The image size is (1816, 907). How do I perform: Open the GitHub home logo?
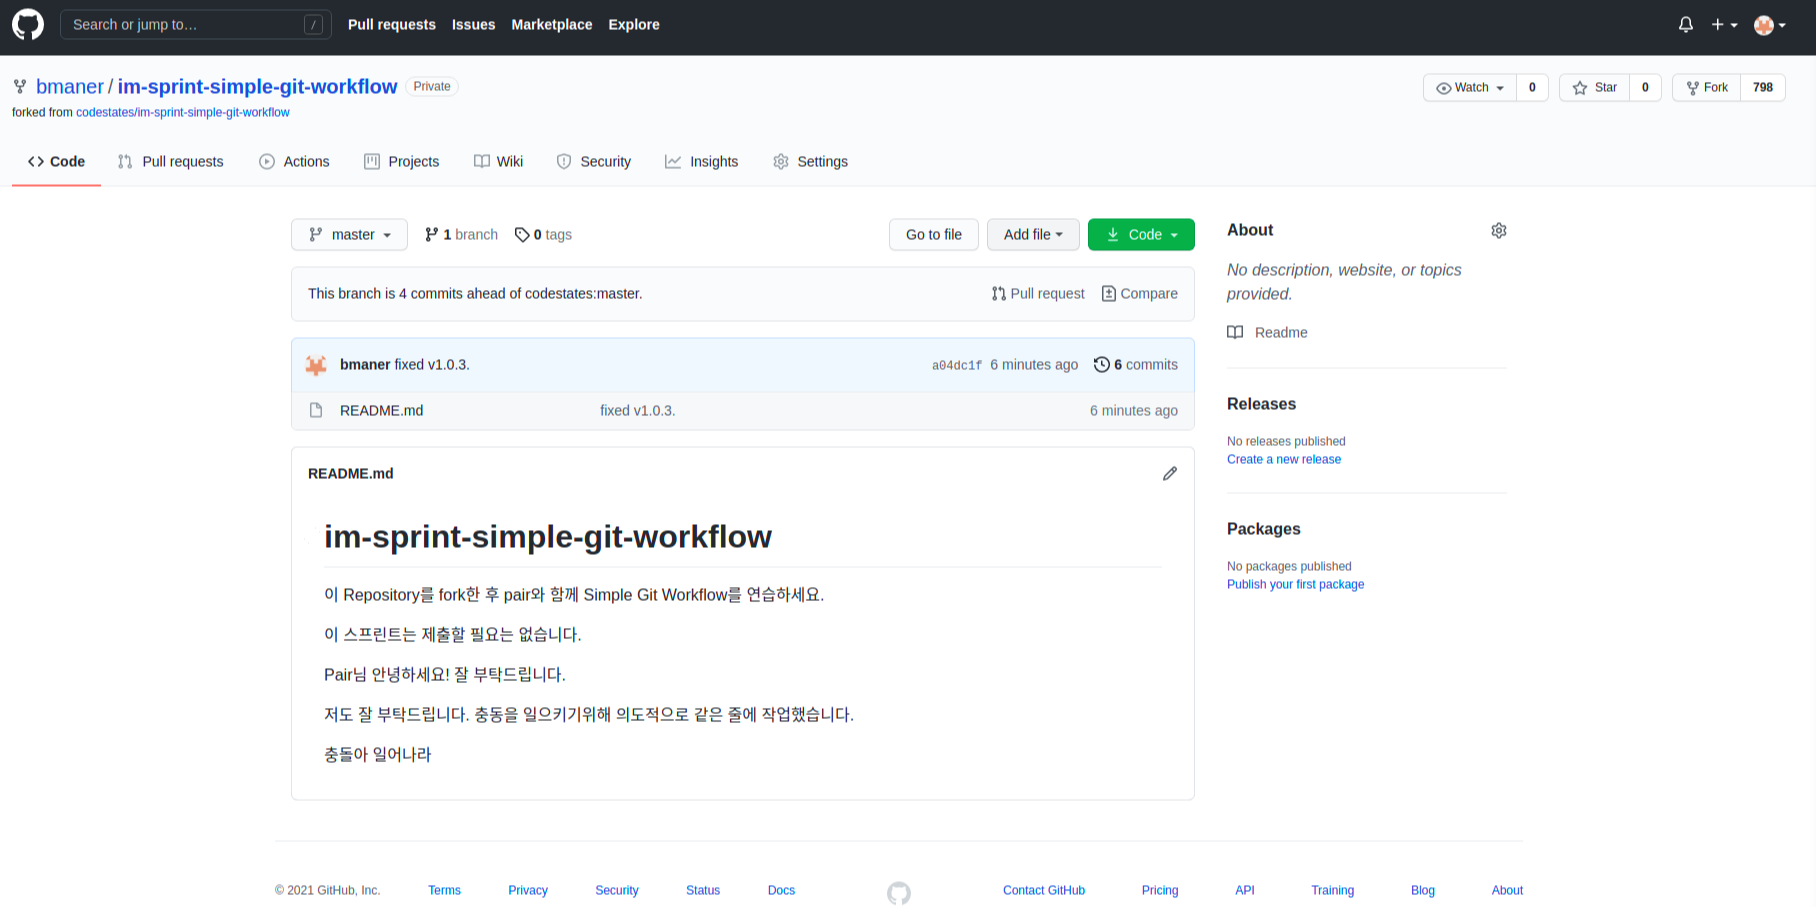(28, 24)
